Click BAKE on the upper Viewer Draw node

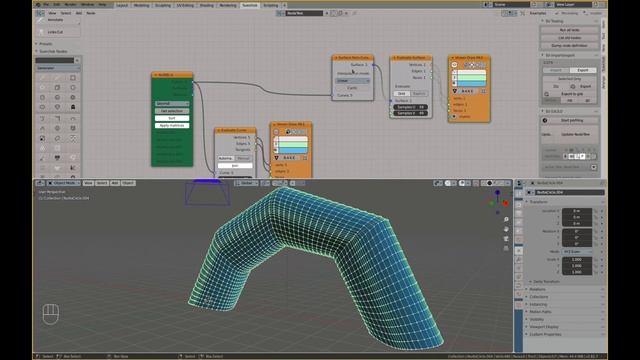[x=467, y=91]
